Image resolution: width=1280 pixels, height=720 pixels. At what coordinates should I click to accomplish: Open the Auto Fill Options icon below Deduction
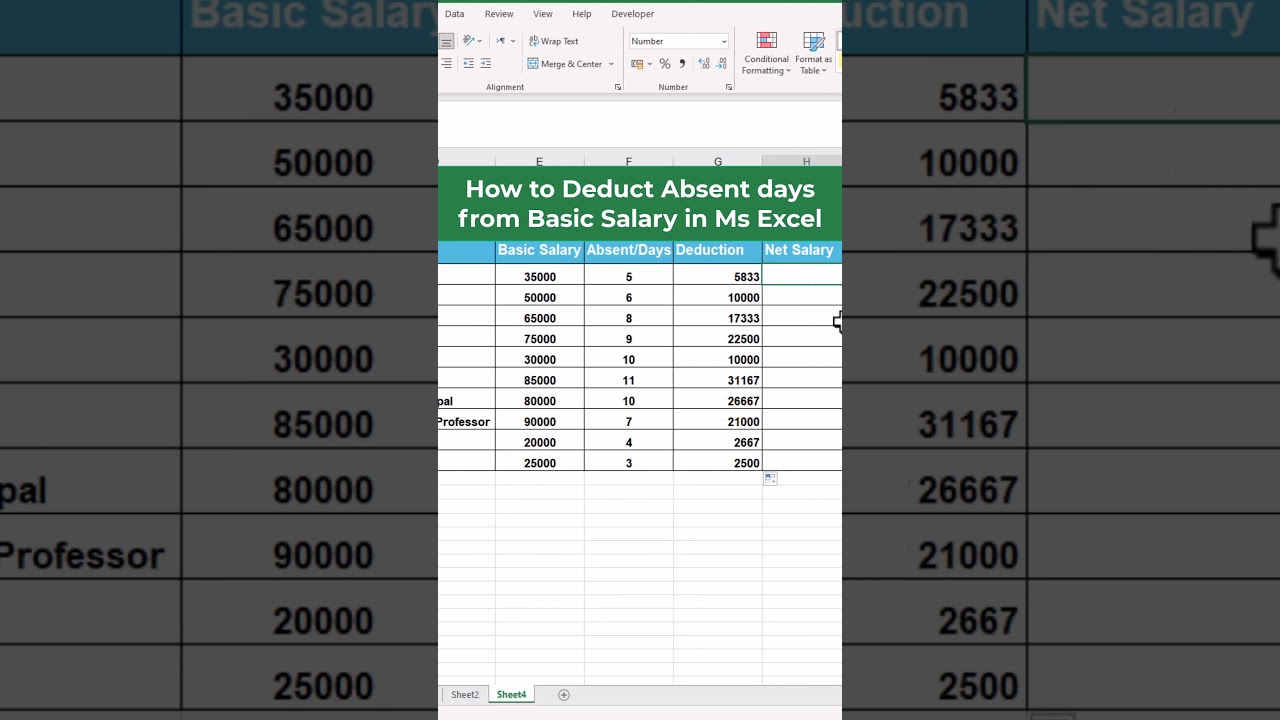770,479
